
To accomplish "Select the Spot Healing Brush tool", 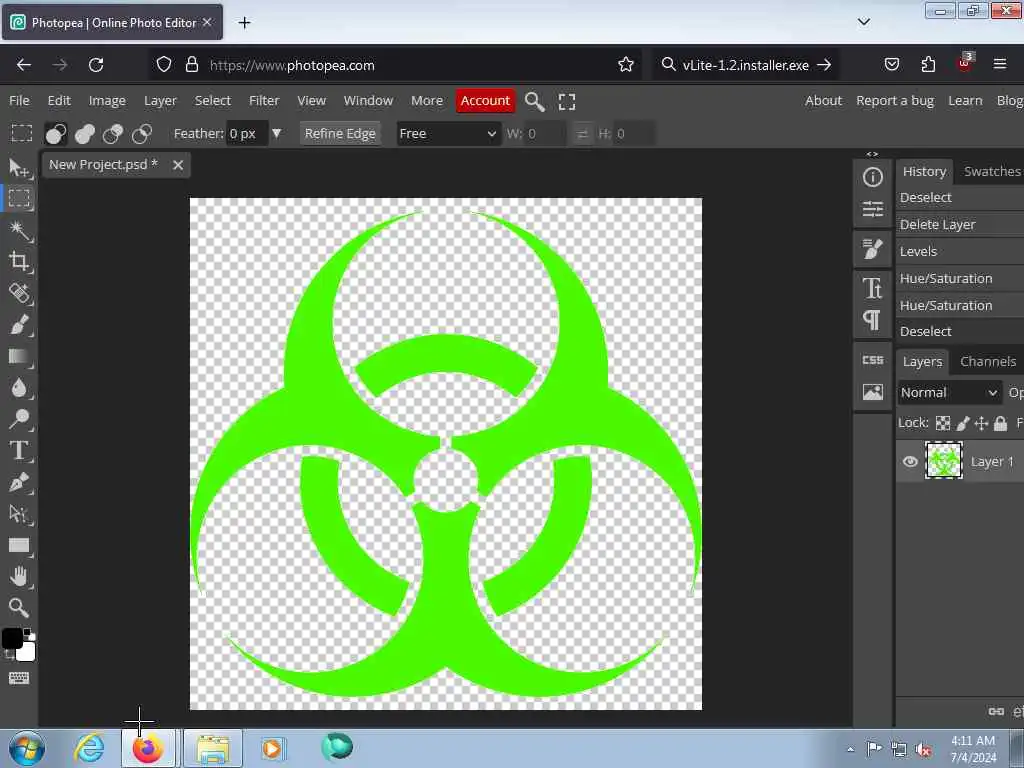I will pyautogui.click(x=19, y=293).
